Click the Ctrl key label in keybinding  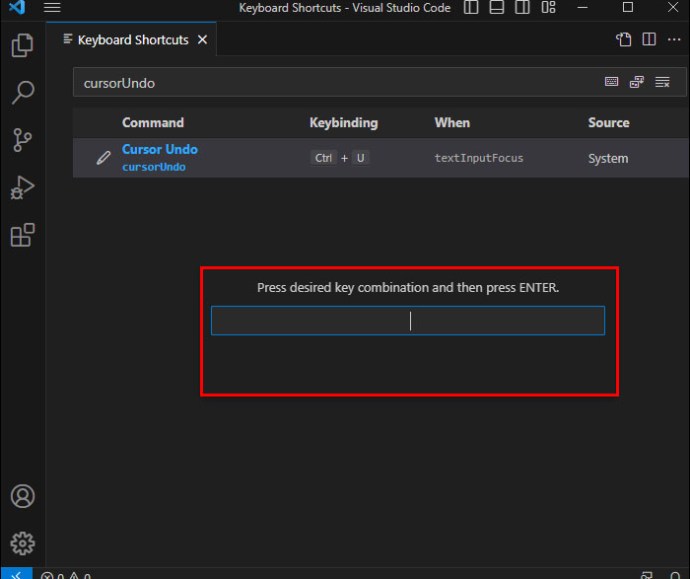pyautogui.click(x=323, y=158)
